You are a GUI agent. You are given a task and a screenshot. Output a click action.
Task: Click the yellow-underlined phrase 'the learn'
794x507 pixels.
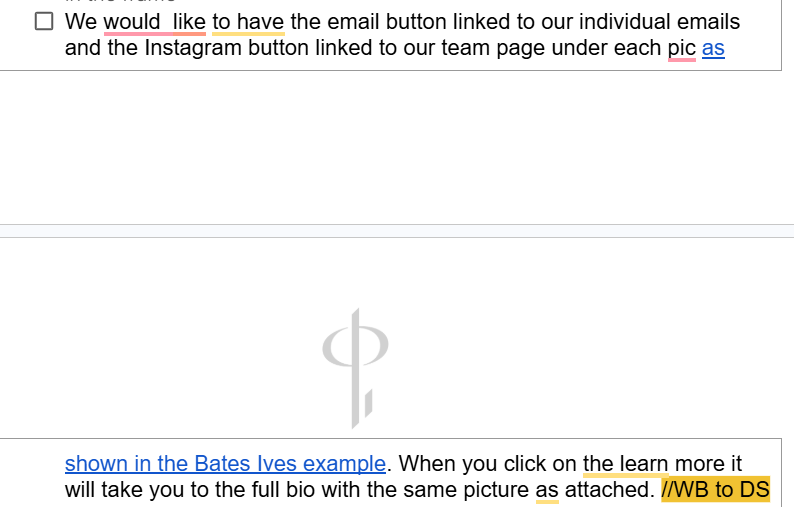625,464
